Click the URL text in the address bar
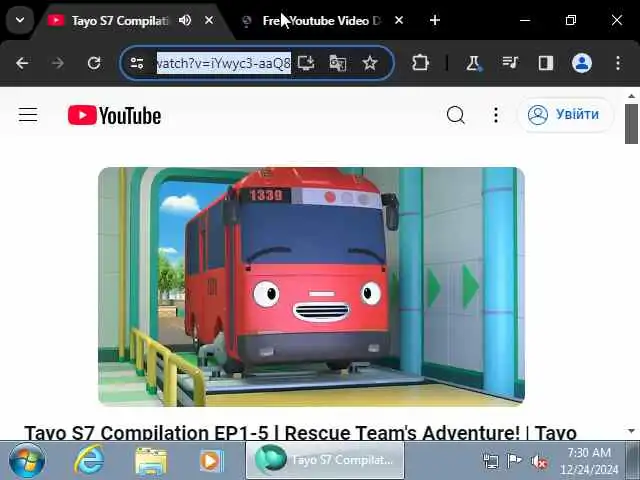This screenshot has width=640, height=480. [224, 63]
